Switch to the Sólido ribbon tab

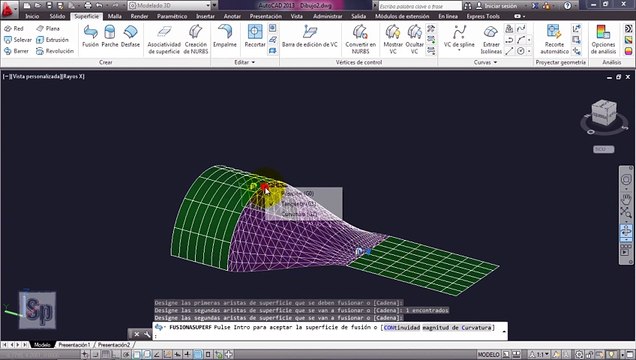[x=57, y=16]
